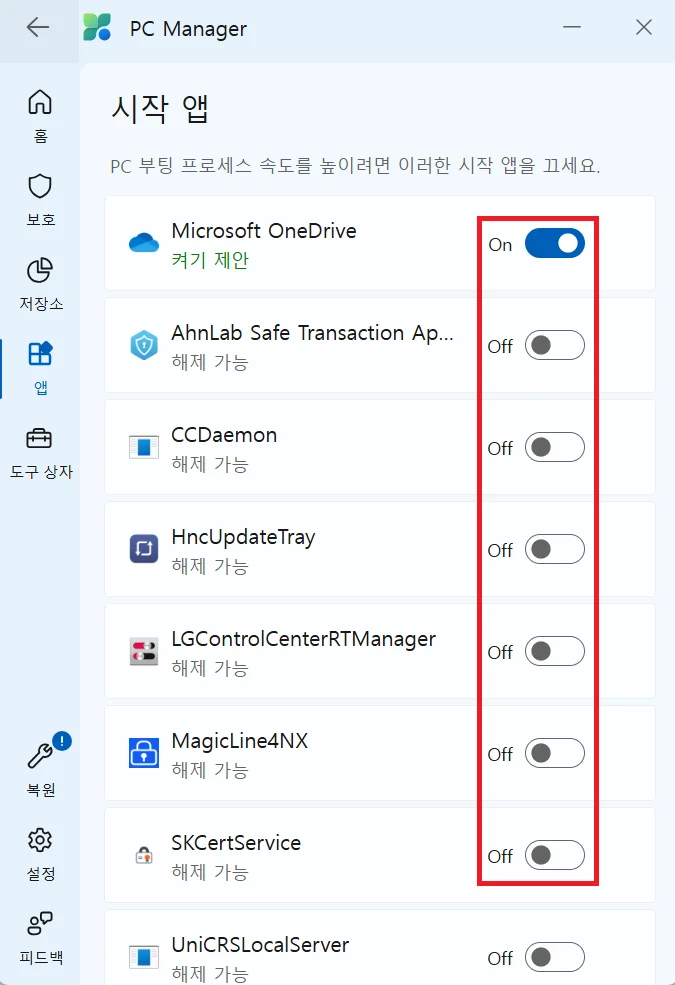Click the CCDaemon name text
The width and height of the screenshot is (675, 985).
pyautogui.click(x=224, y=435)
